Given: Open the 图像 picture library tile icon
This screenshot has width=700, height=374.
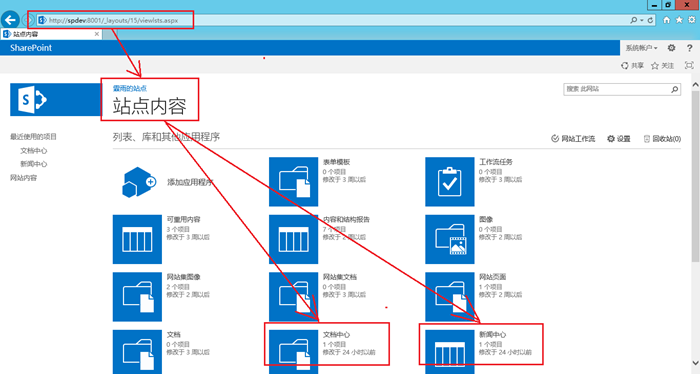Looking at the screenshot, I should pyautogui.click(x=450, y=239).
